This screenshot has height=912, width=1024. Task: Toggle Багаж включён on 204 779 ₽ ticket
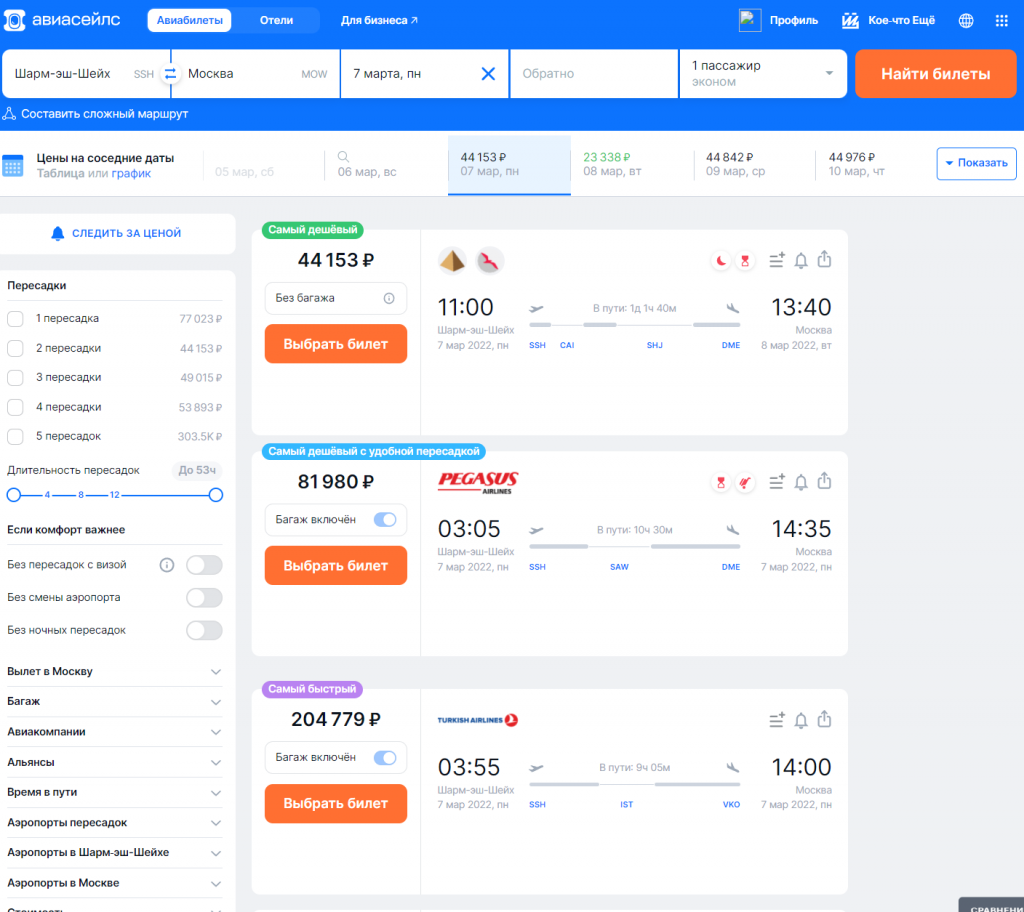(385, 757)
